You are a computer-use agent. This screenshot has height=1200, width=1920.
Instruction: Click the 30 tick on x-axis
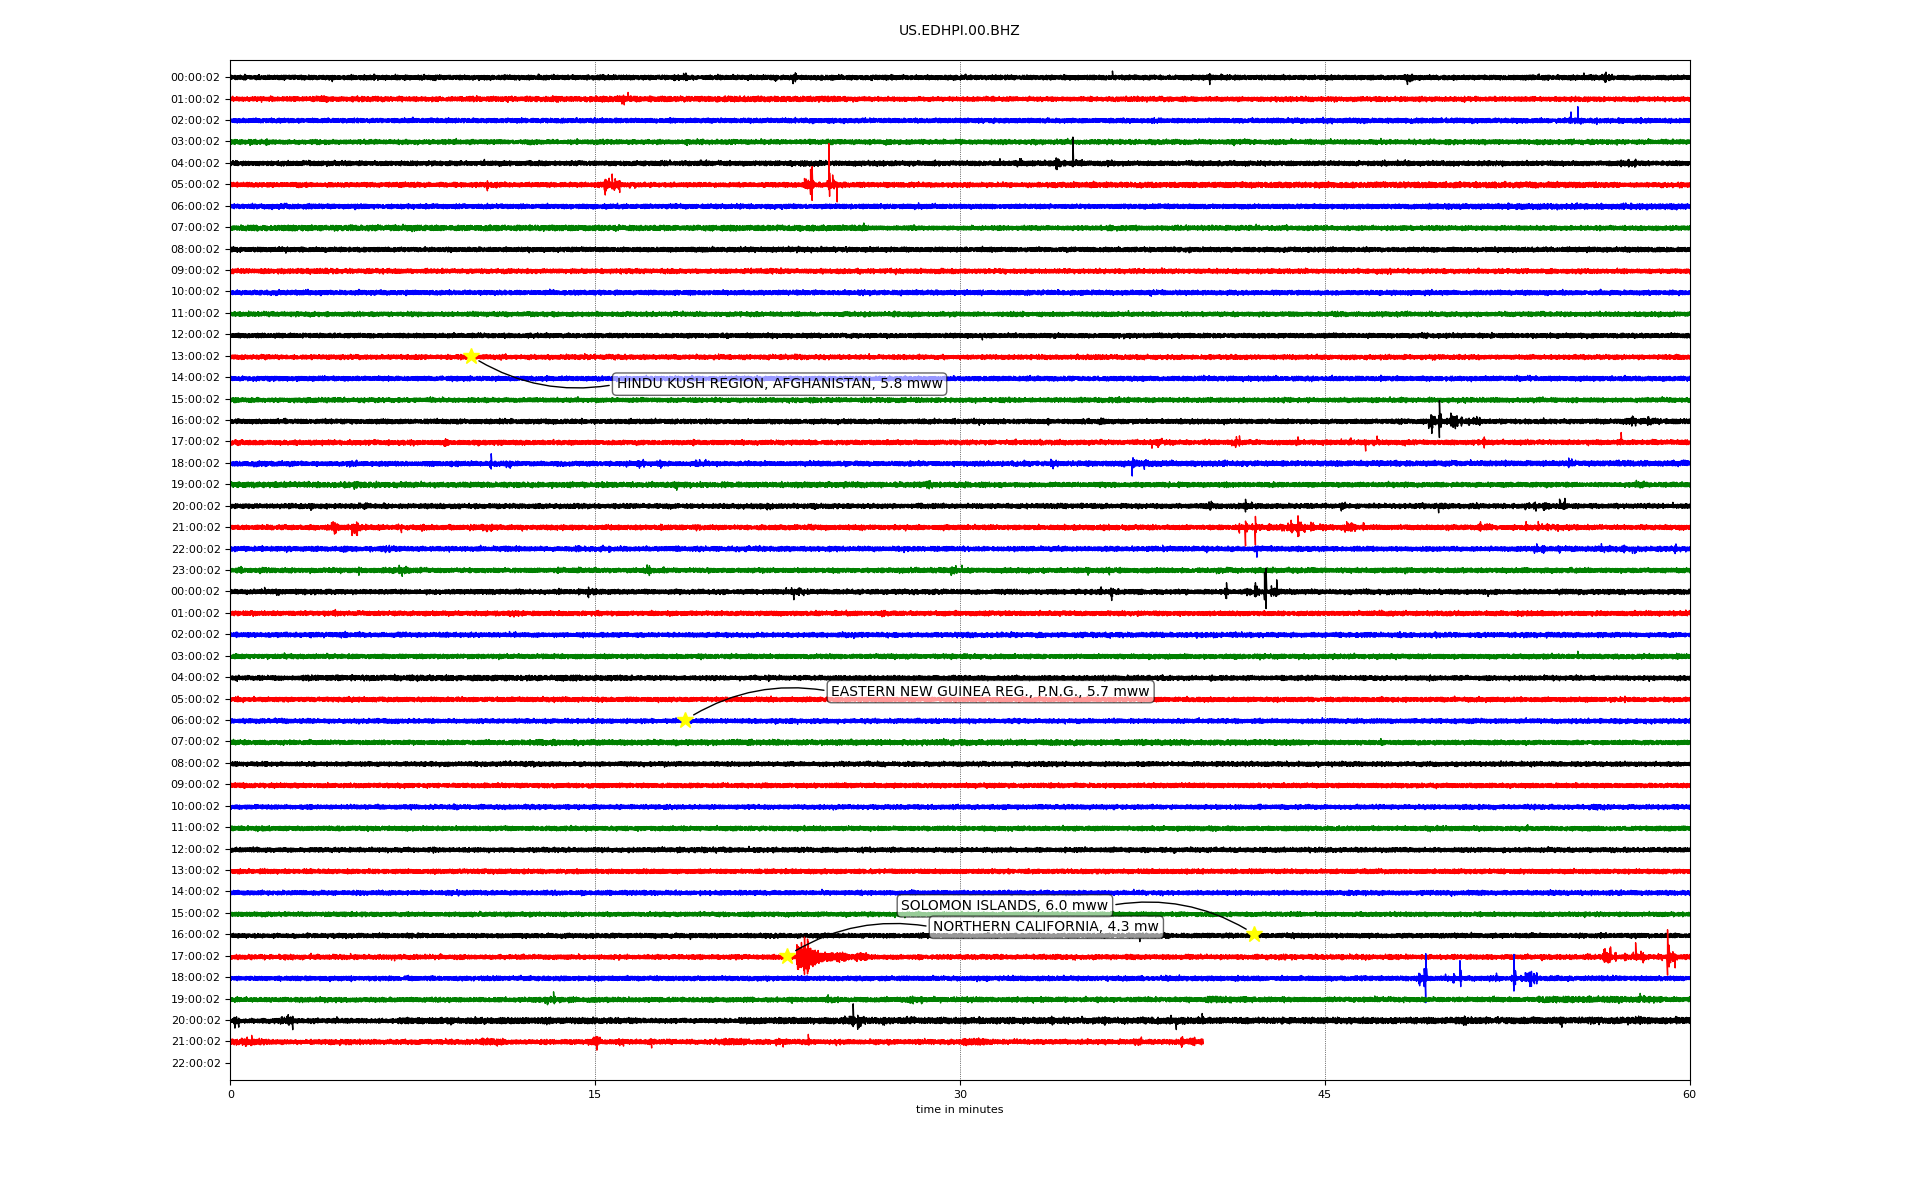(960, 1094)
